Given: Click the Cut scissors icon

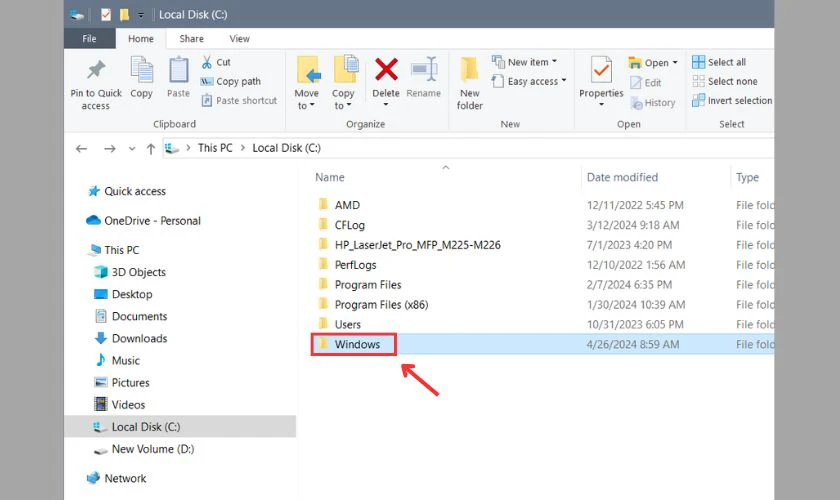Looking at the screenshot, I should point(207,62).
